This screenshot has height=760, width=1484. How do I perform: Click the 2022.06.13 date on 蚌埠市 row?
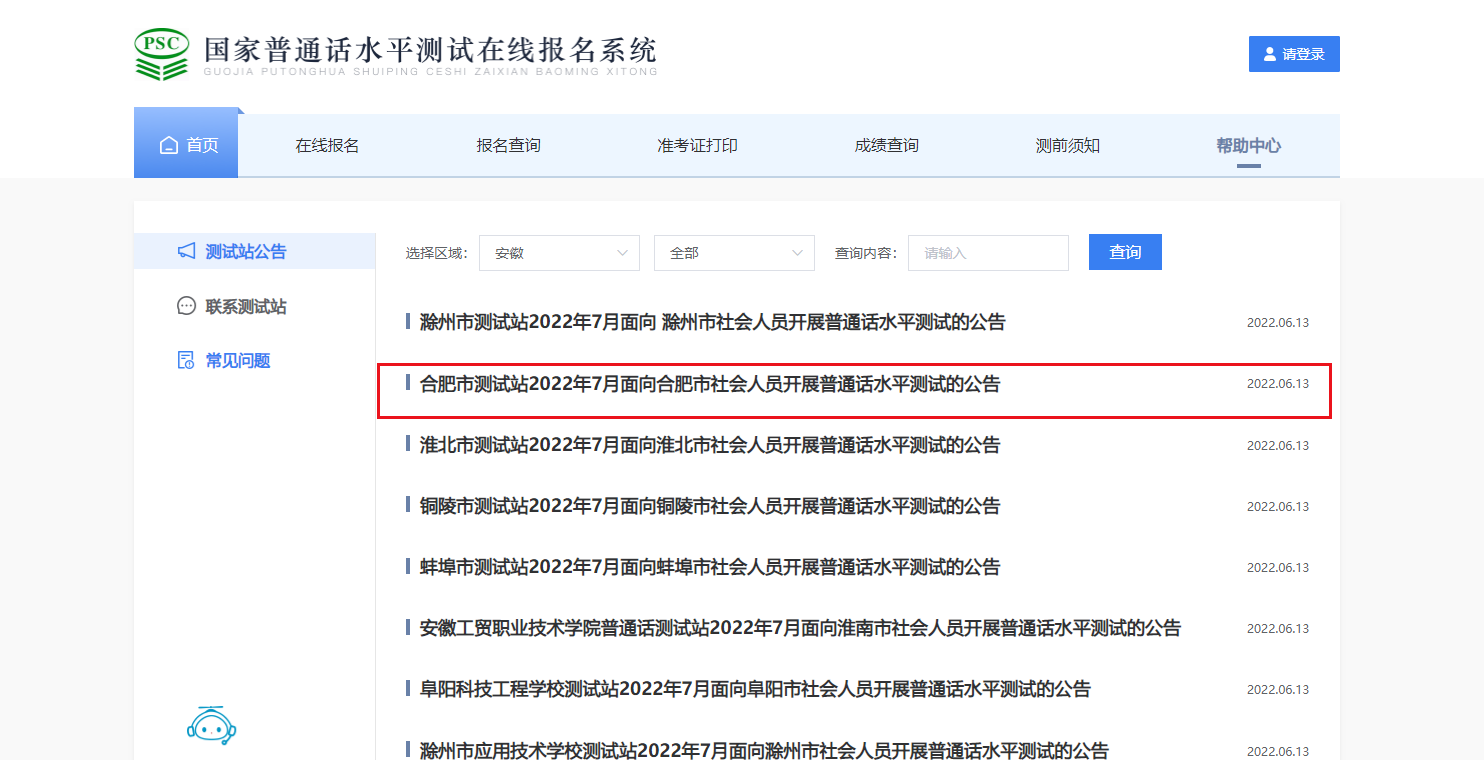click(1278, 568)
